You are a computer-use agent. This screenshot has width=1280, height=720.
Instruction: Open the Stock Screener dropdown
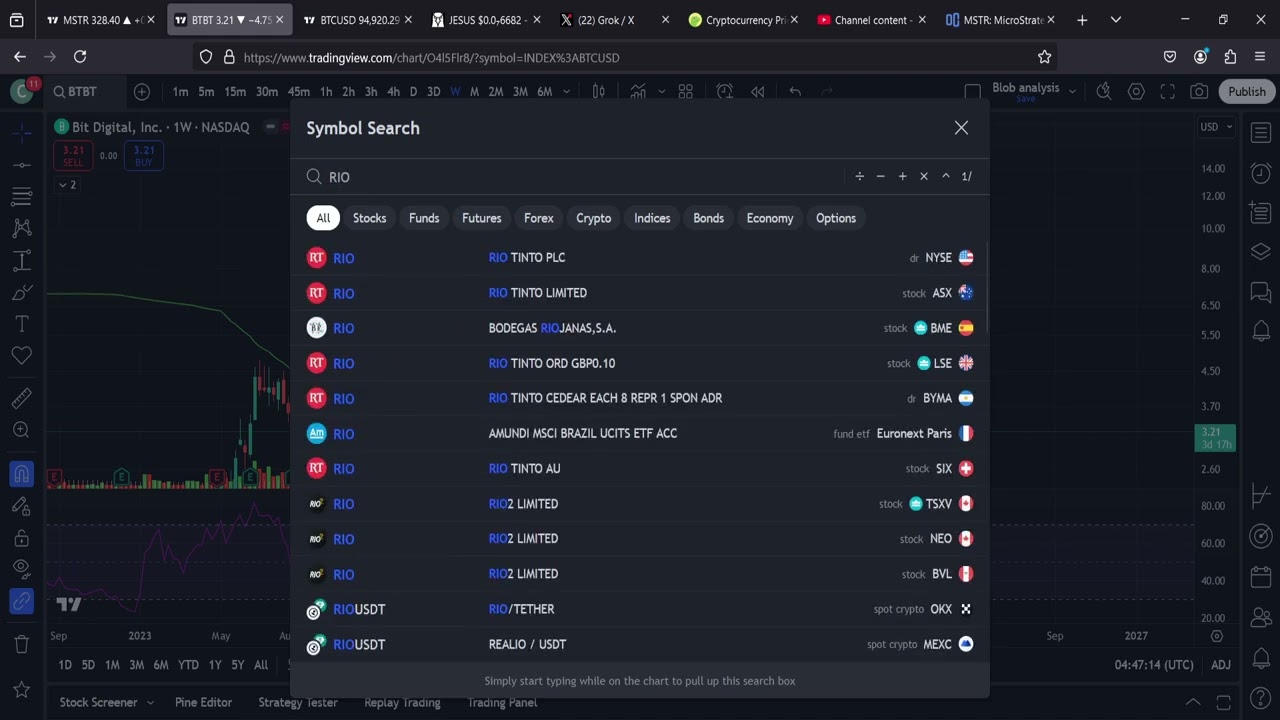tap(106, 702)
